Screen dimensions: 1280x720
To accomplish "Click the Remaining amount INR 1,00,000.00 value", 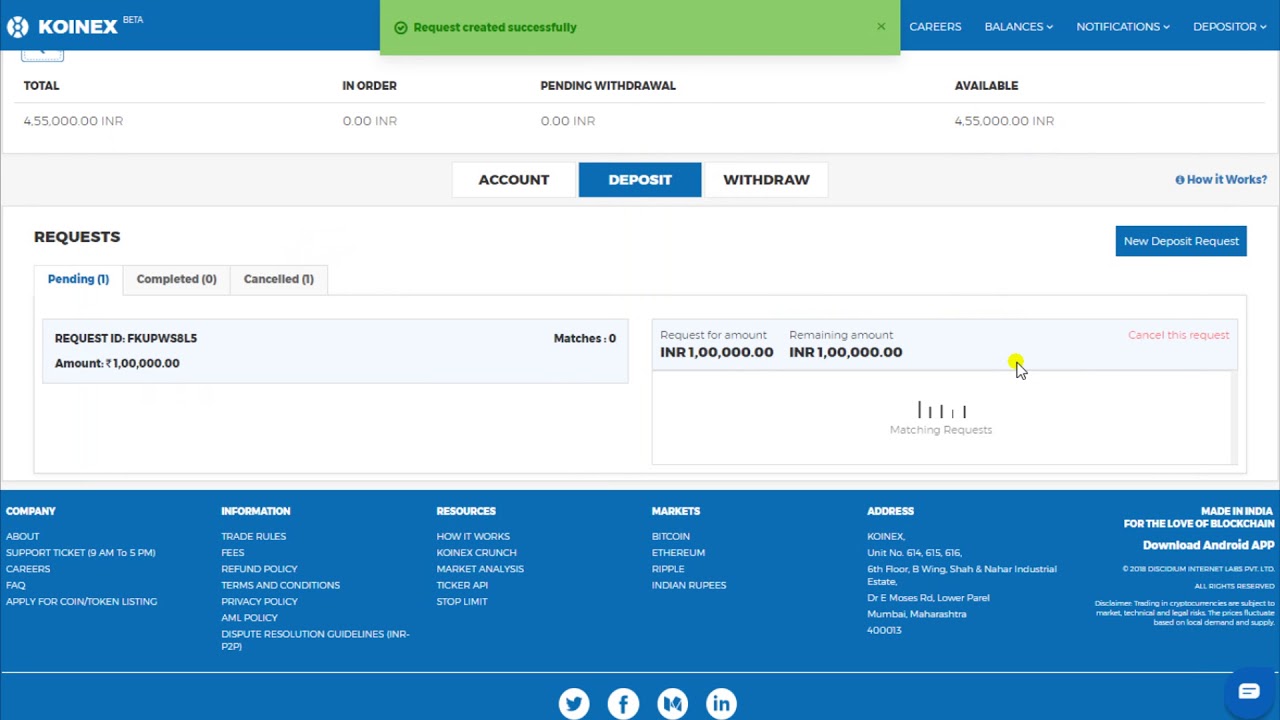I will (846, 352).
